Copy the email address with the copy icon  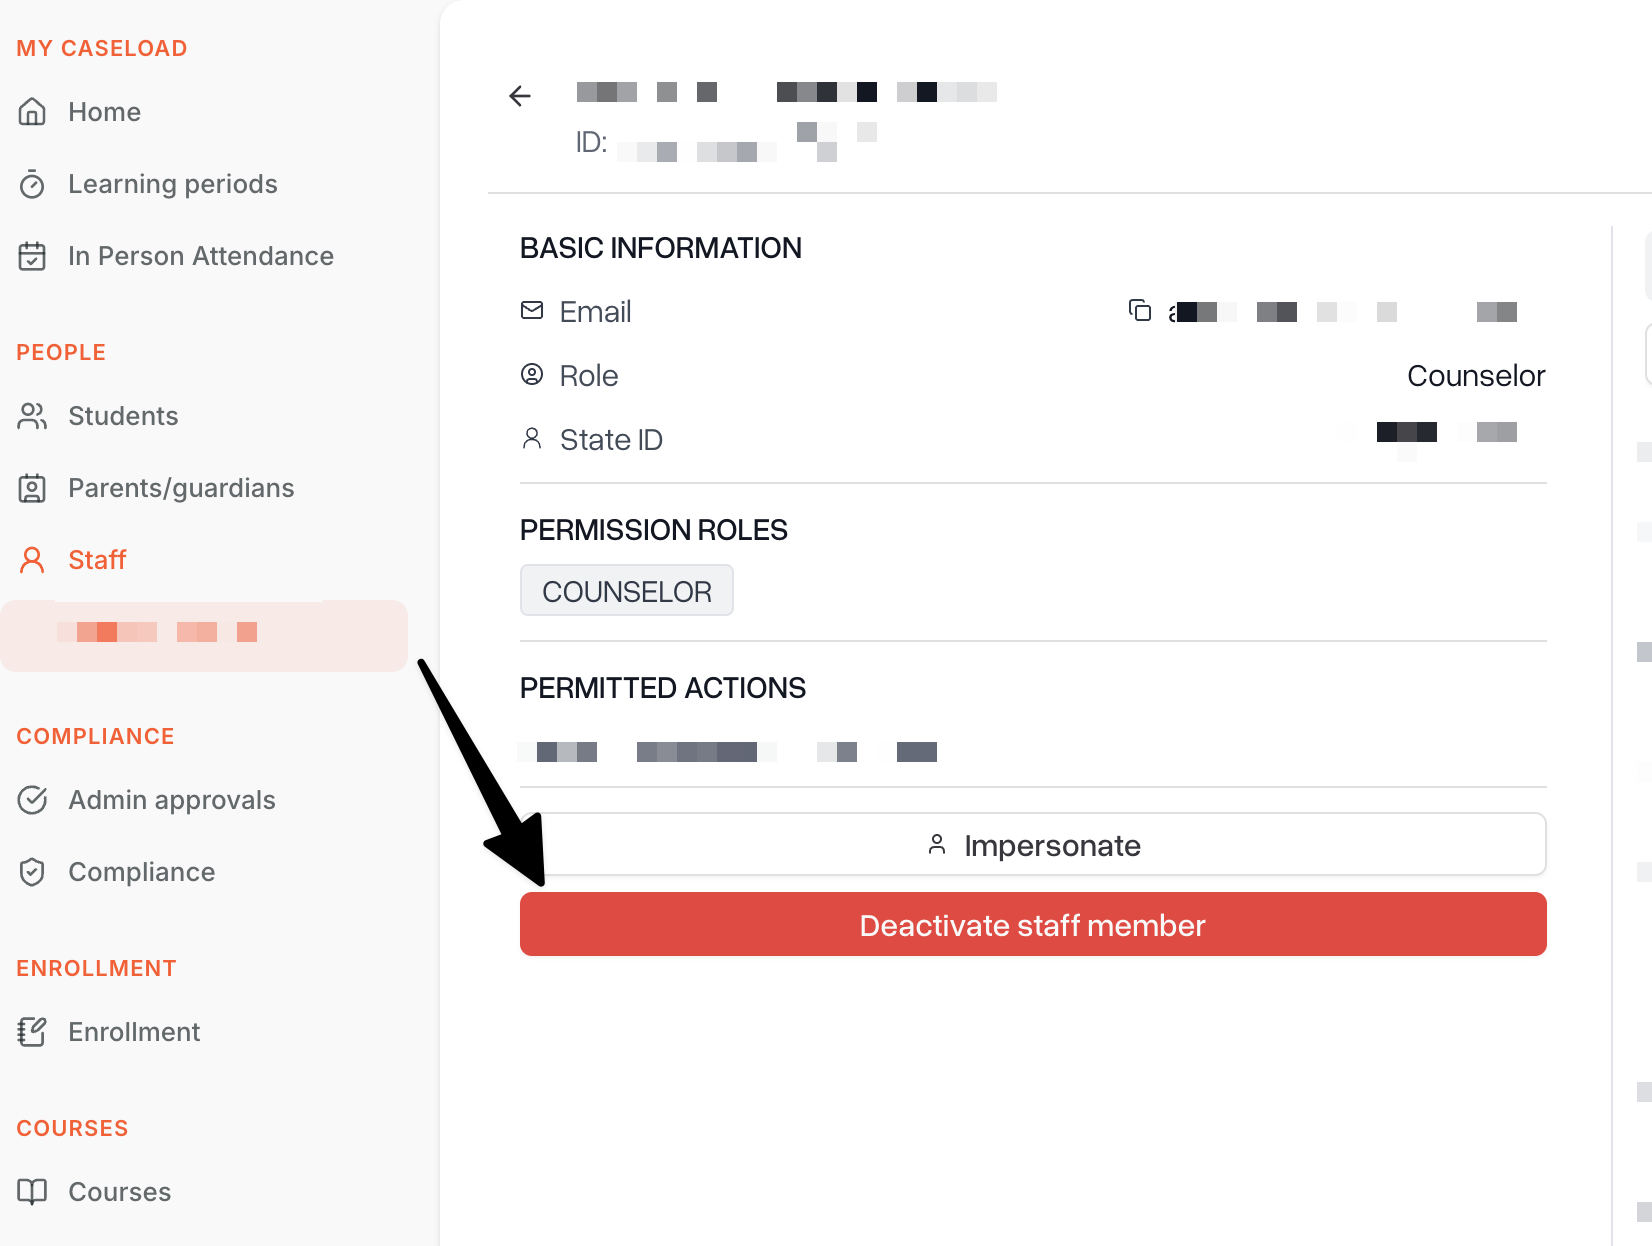click(1140, 311)
